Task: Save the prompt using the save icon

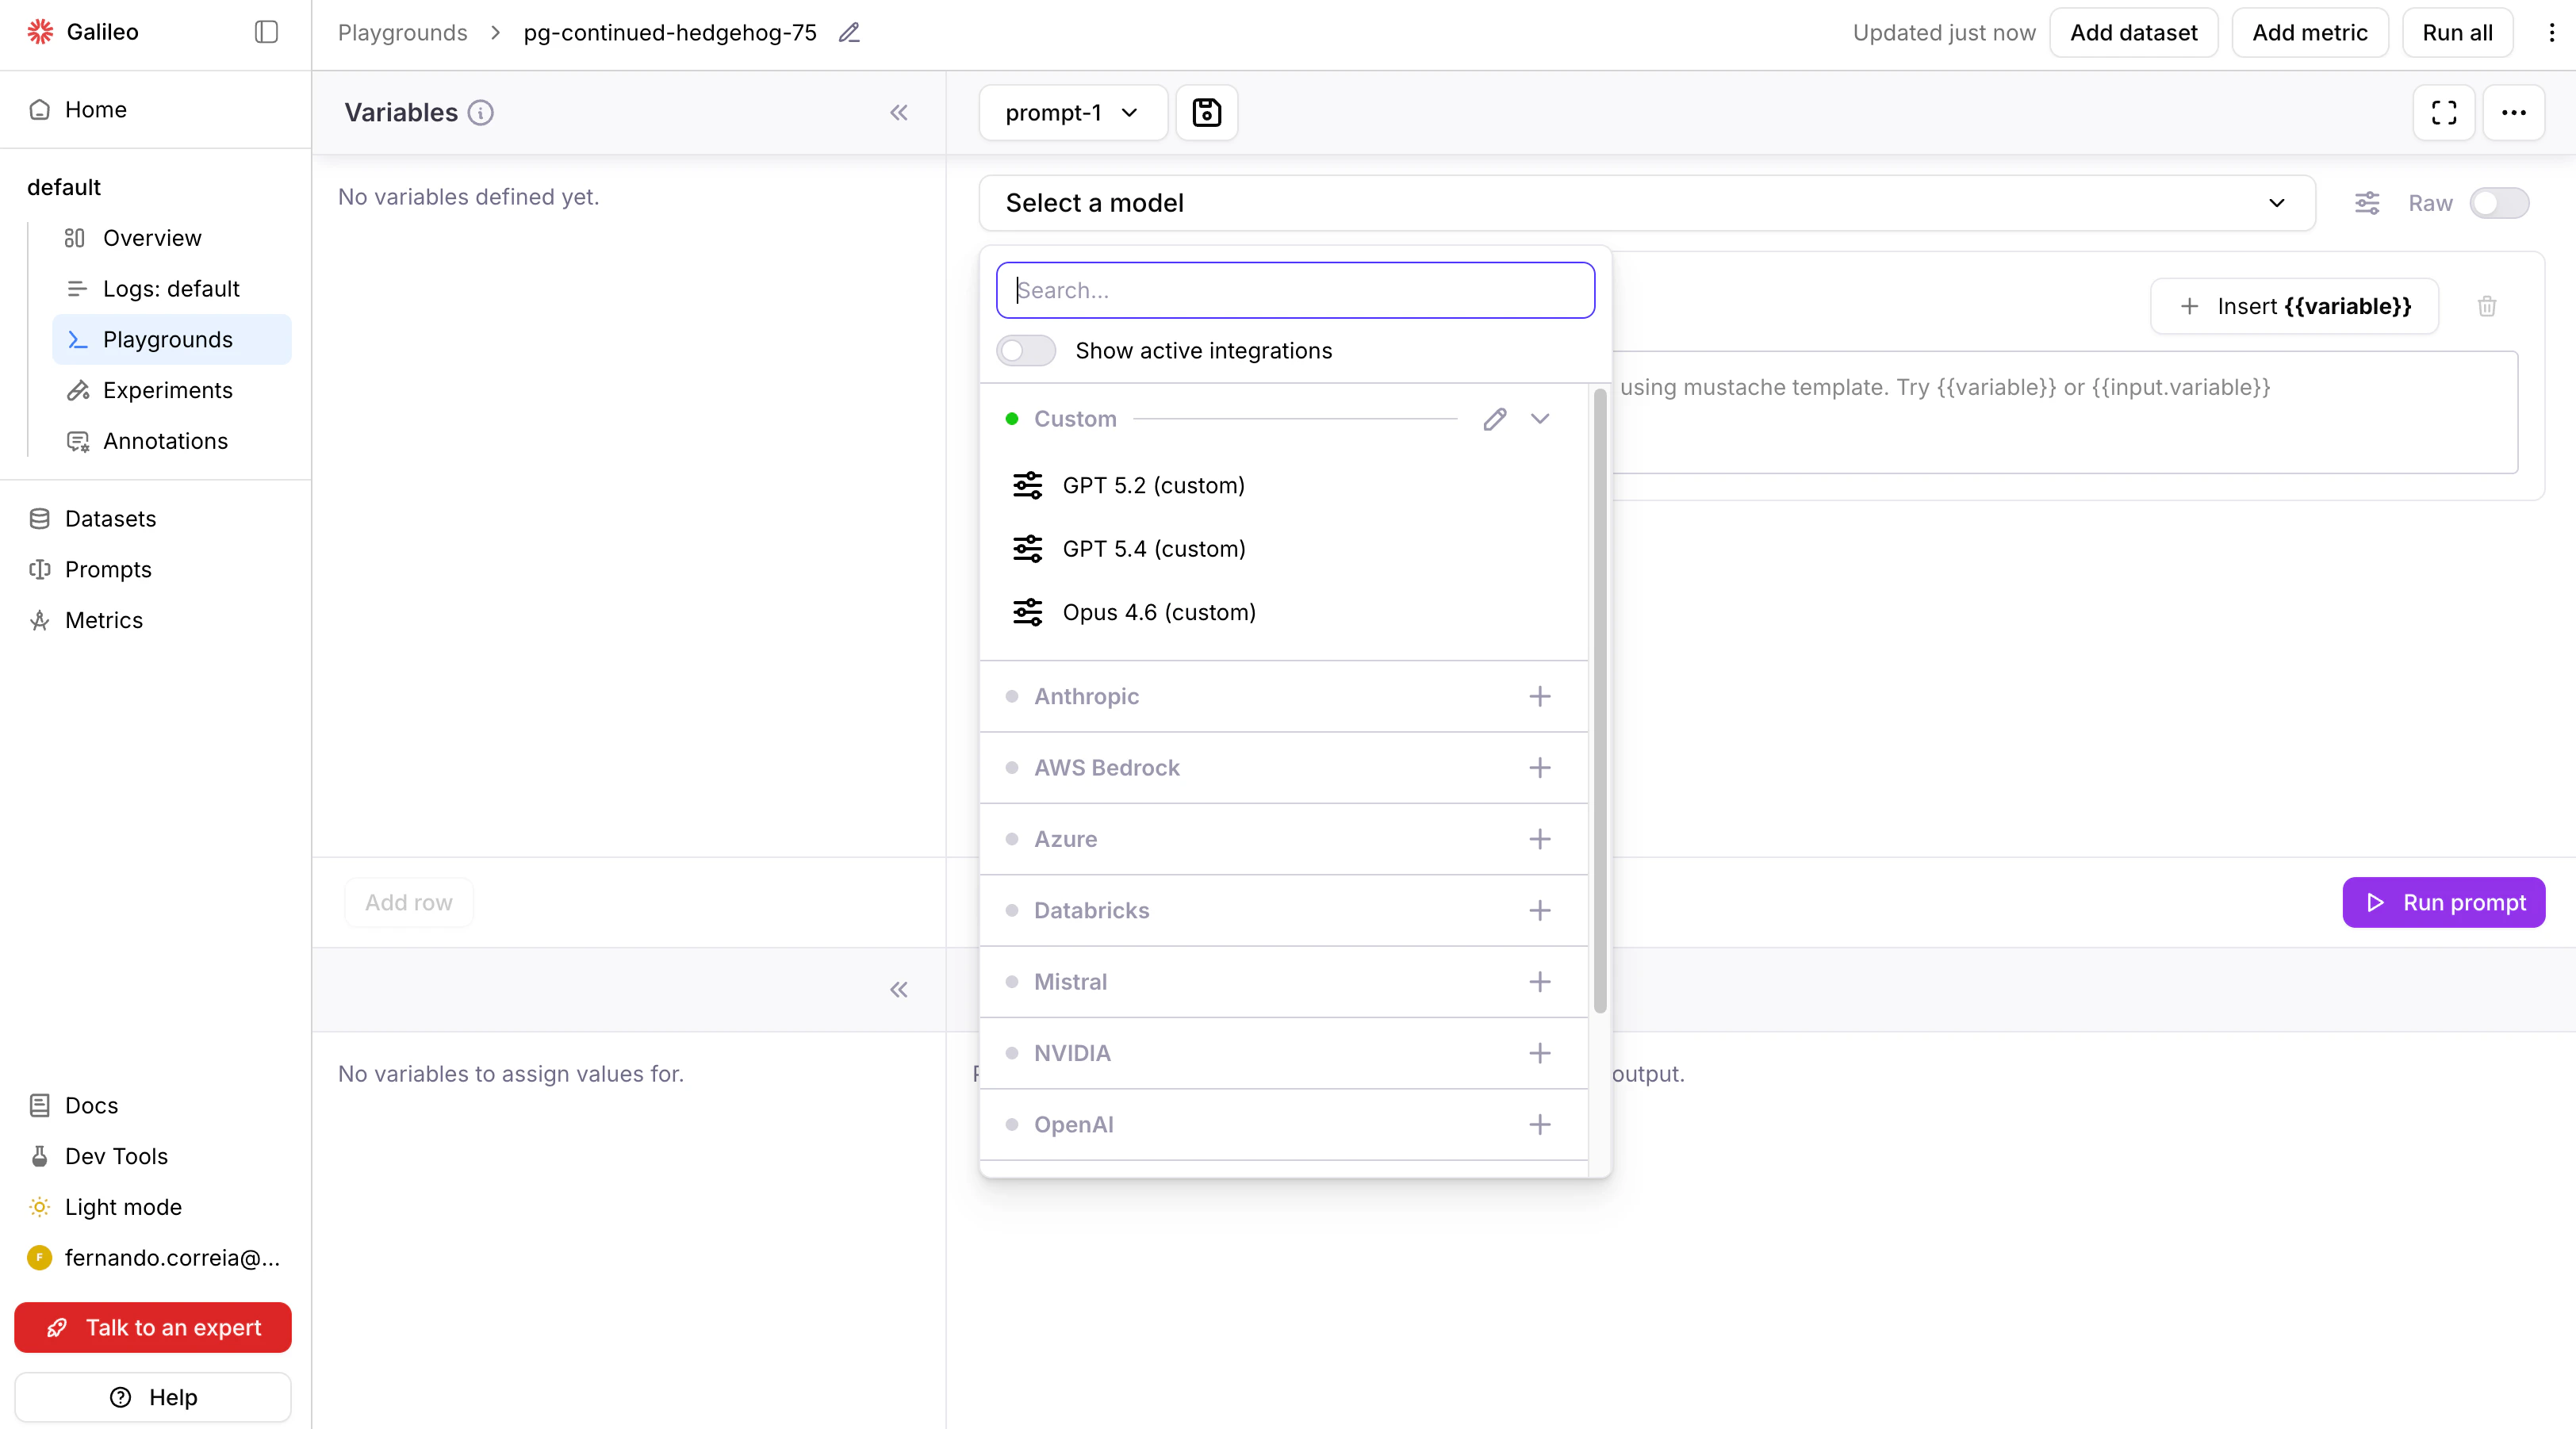Action: [1206, 112]
